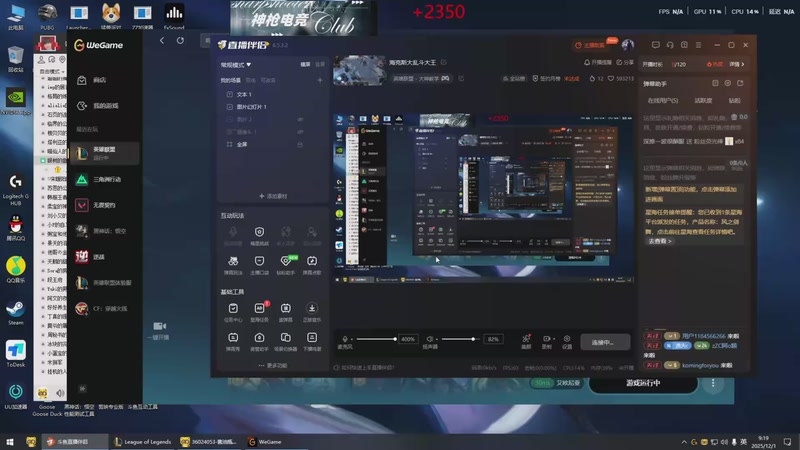The height and width of the screenshot is (450, 800).
Task: Open 星海任务 AD icon with red badge
Action: tap(259, 308)
